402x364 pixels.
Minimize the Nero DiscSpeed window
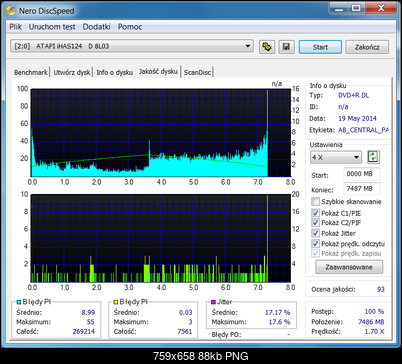click(339, 8)
